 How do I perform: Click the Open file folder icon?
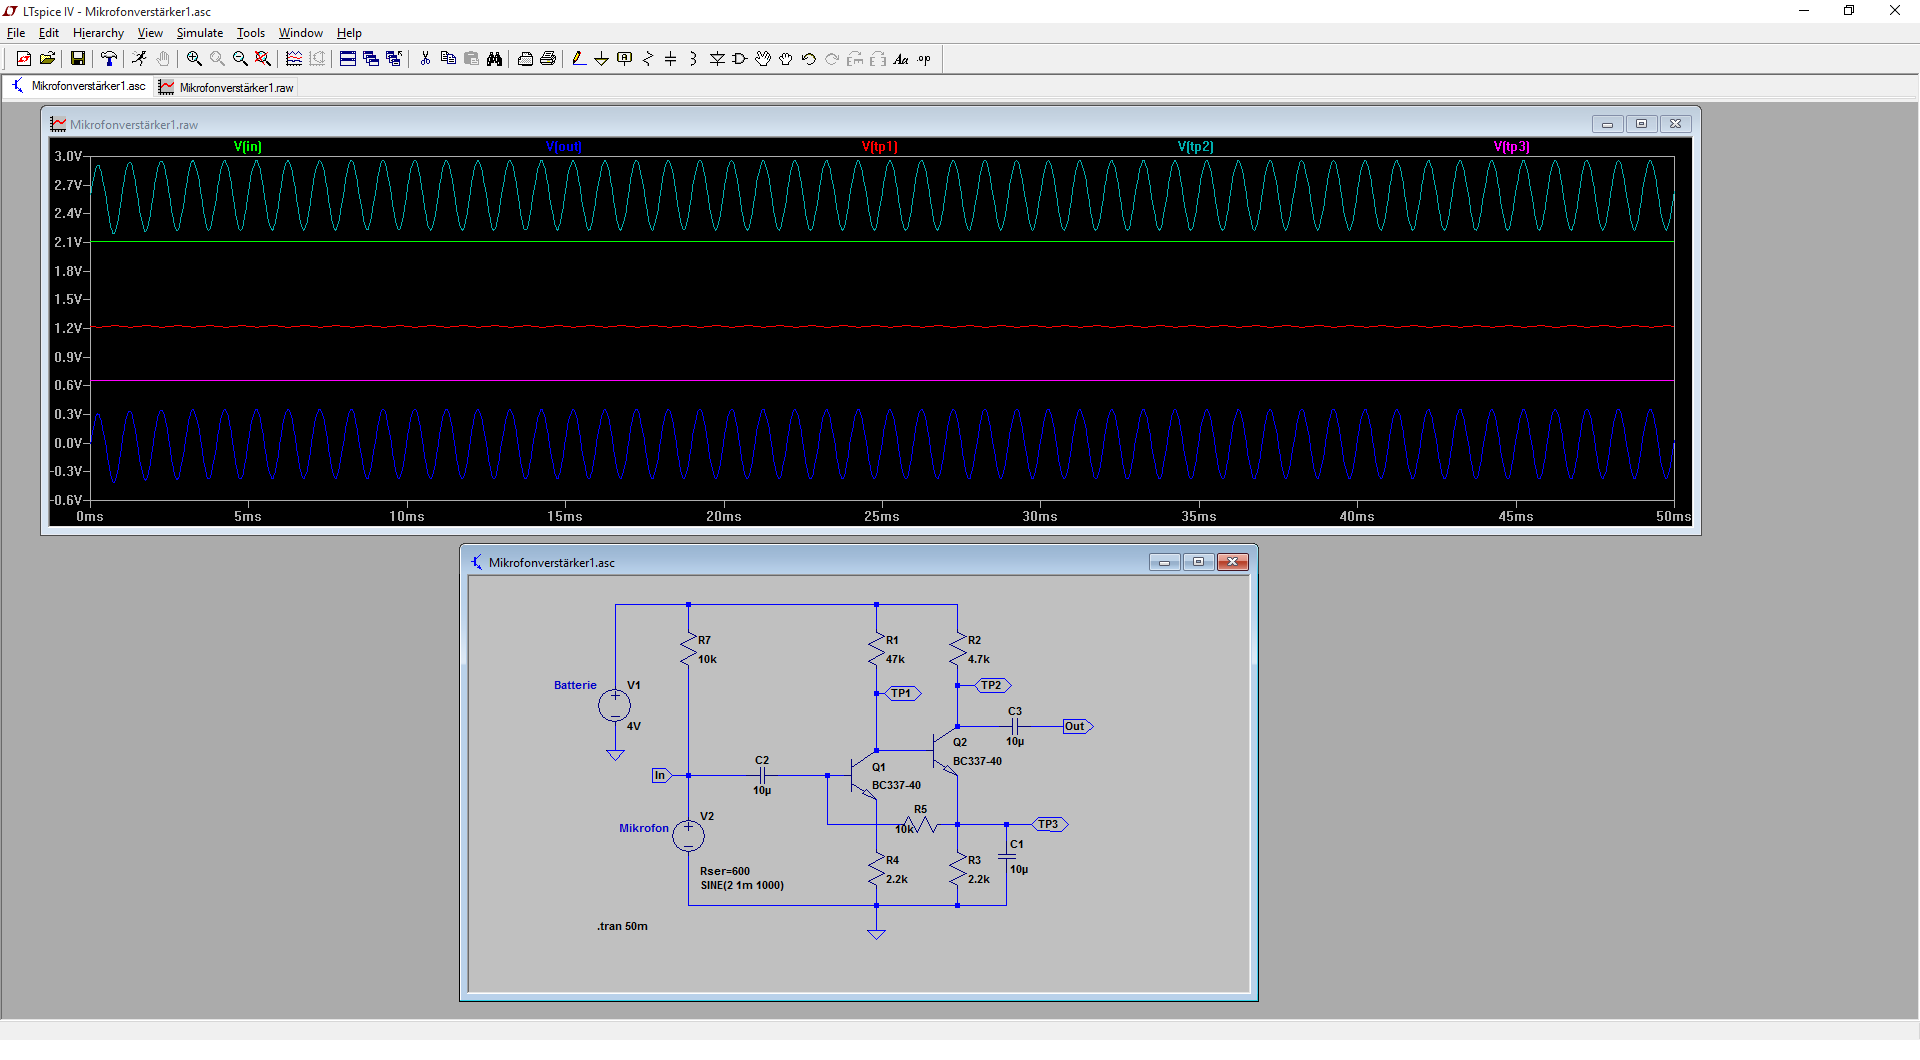click(x=47, y=59)
